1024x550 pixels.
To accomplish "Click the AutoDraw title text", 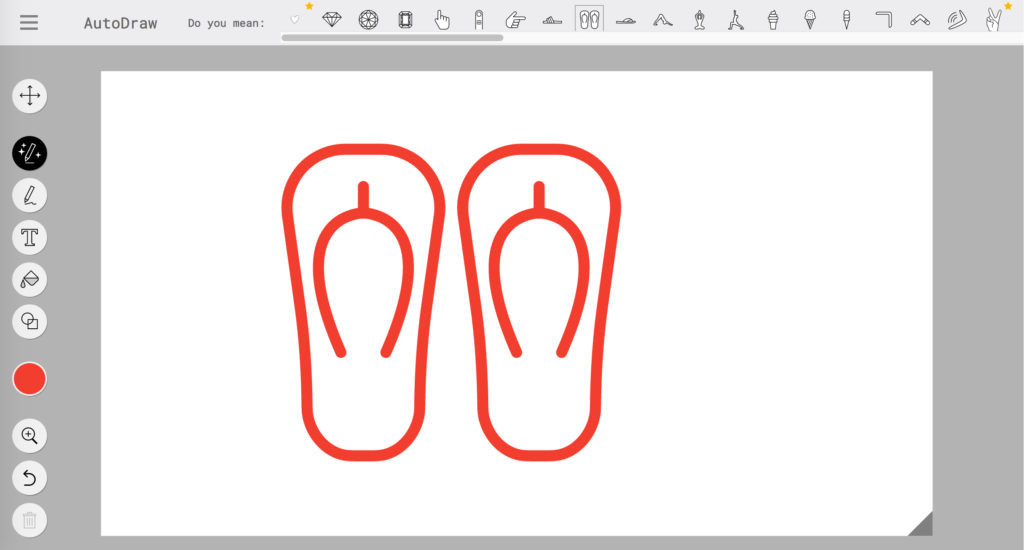I will (120, 23).
